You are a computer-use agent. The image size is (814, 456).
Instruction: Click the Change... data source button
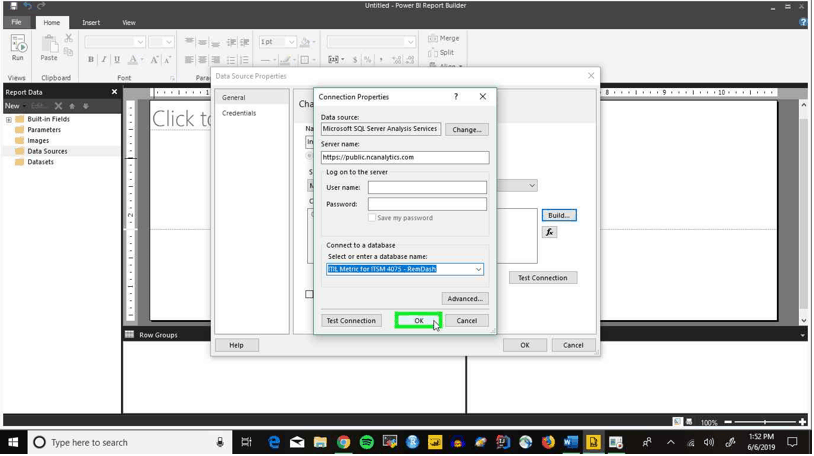pos(467,130)
